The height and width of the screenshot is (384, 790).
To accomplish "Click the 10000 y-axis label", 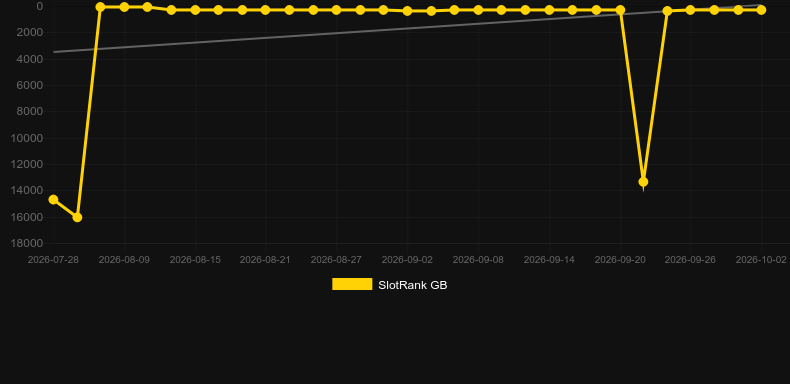I will [x=27, y=139].
